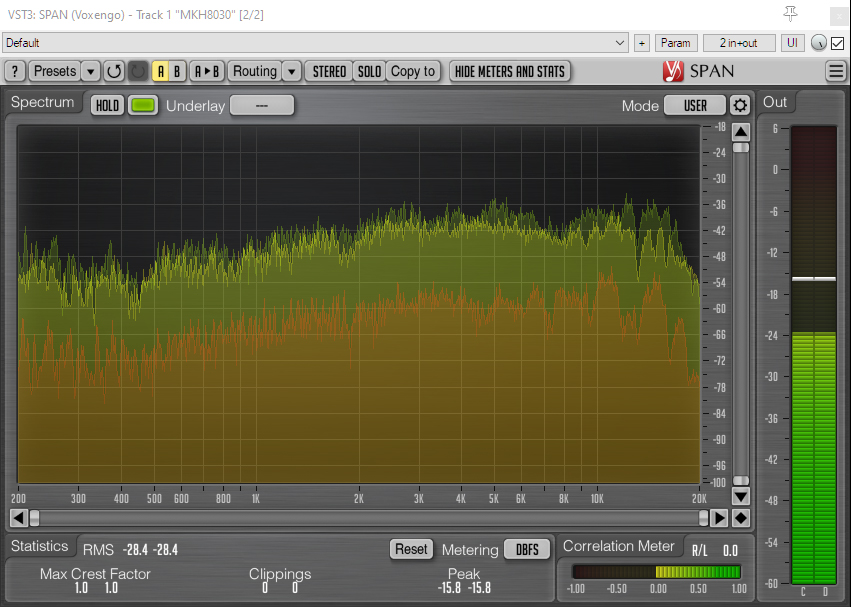This screenshot has height=607, width=851.
Task: Click the undo arrow icon
Action: (114, 71)
